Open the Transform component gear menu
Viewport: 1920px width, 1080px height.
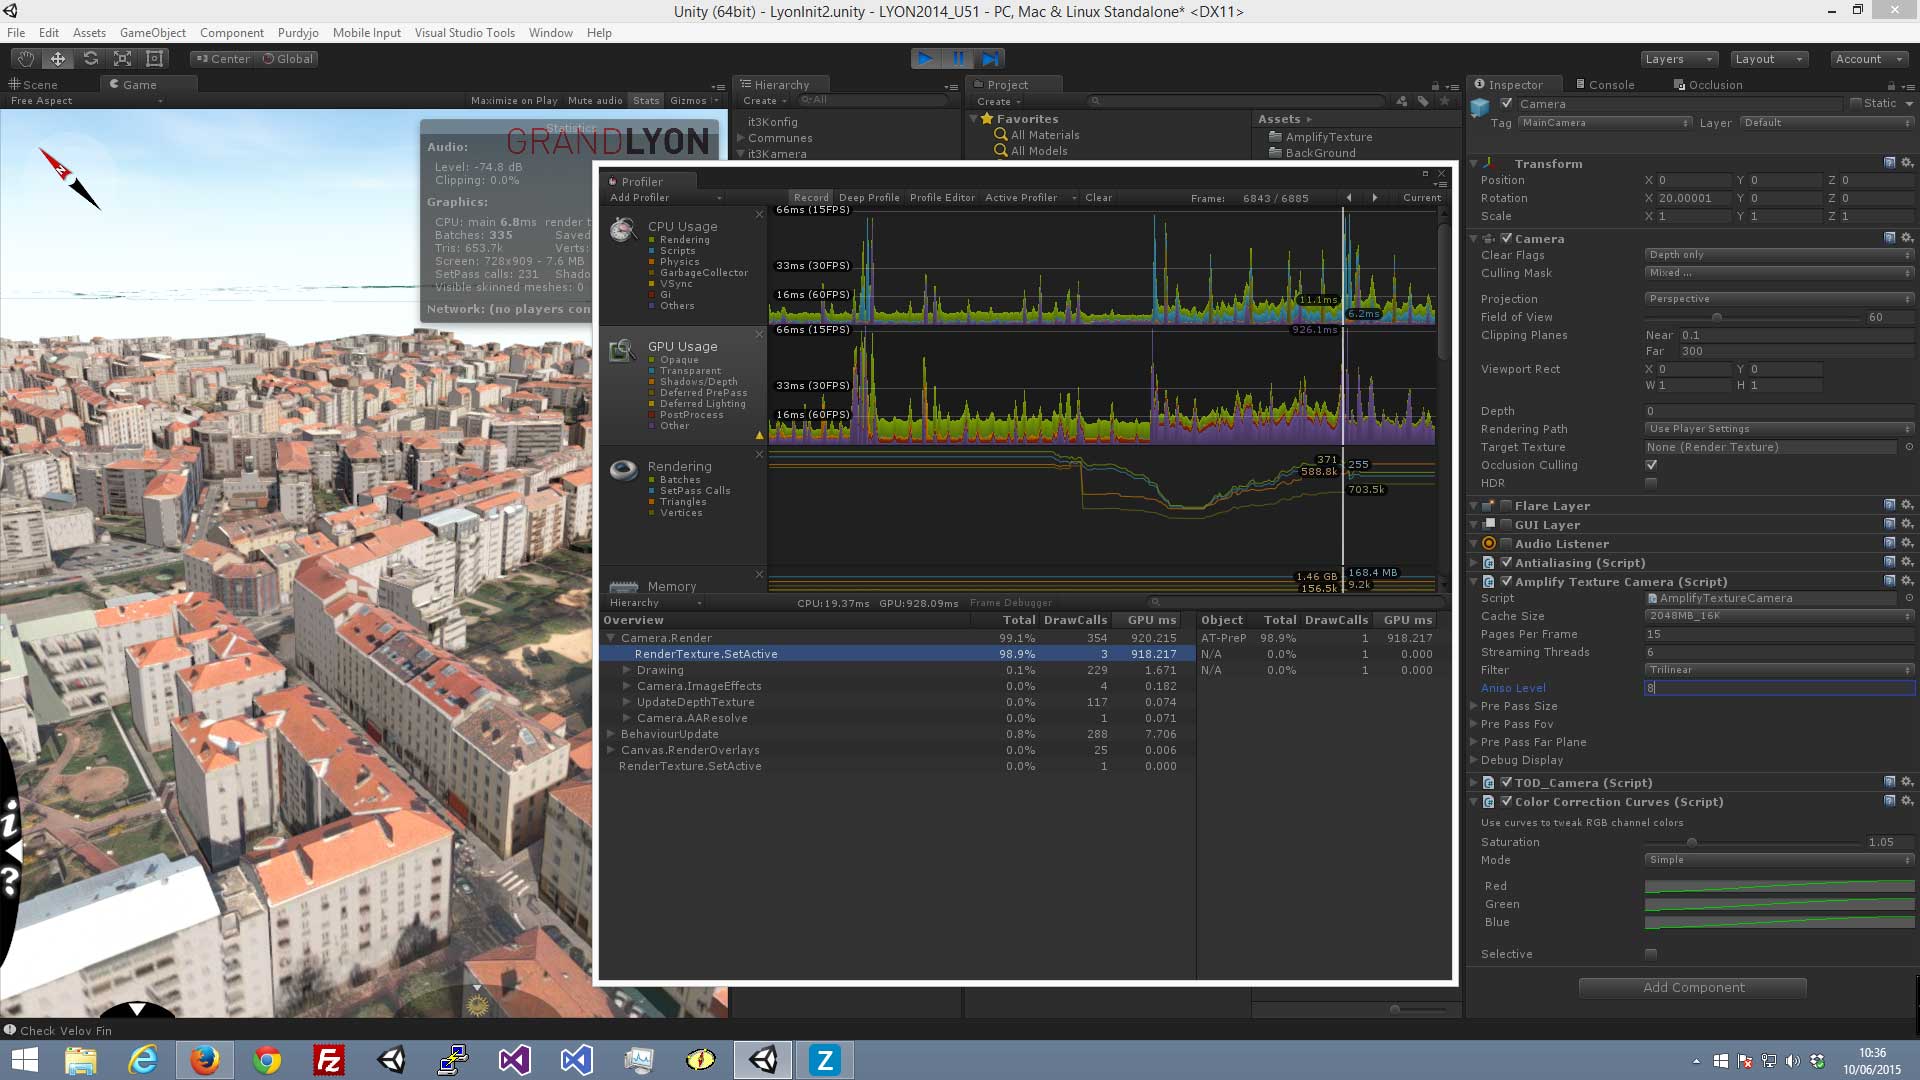point(1907,163)
